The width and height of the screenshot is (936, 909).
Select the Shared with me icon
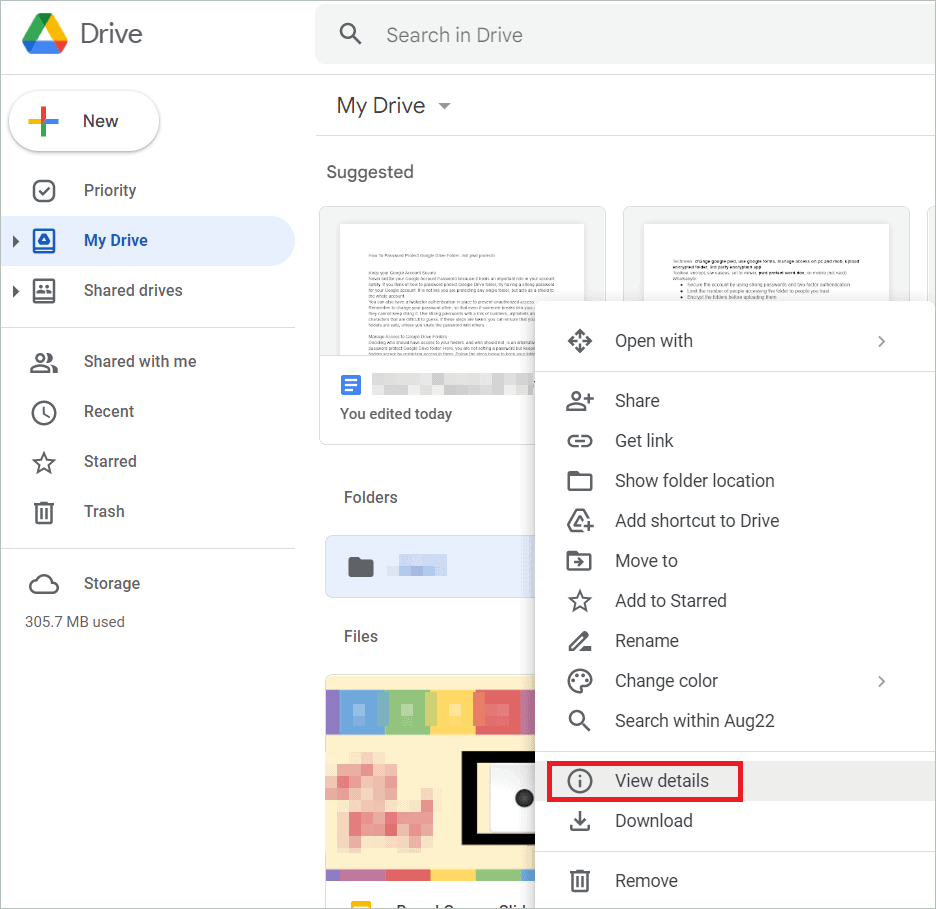tap(44, 361)
